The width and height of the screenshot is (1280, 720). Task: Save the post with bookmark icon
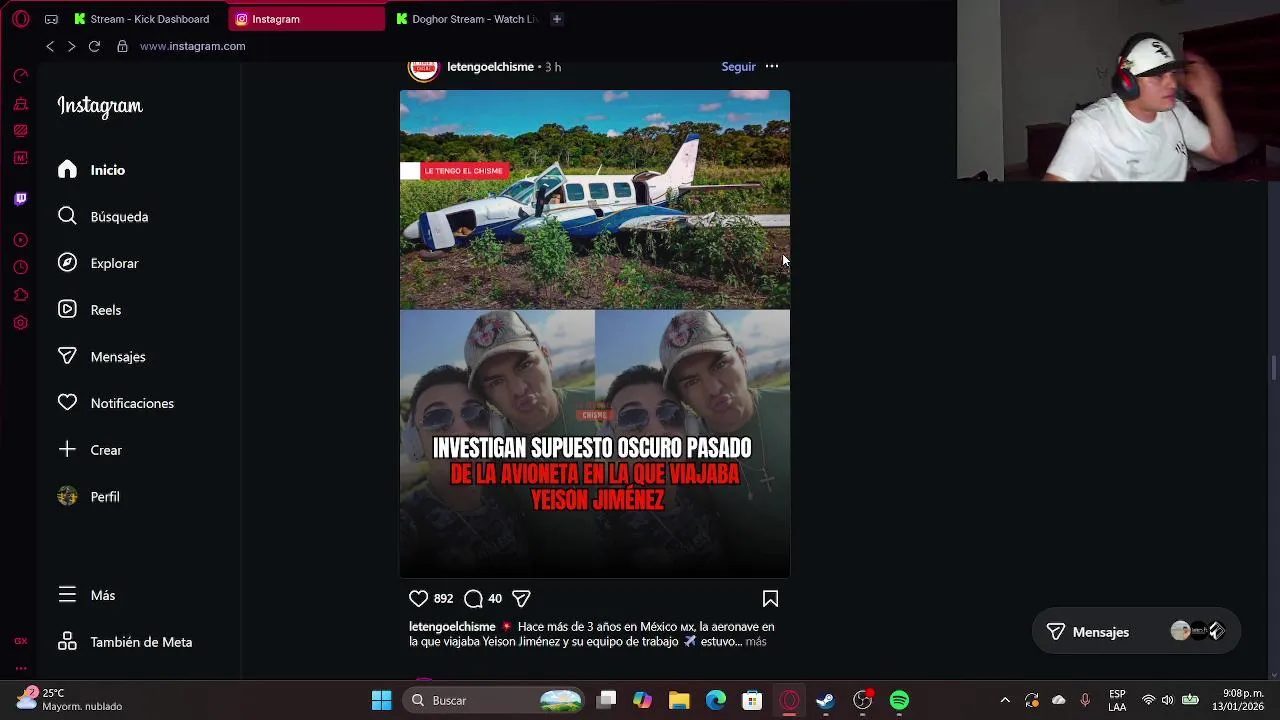(x=770, y=598)
